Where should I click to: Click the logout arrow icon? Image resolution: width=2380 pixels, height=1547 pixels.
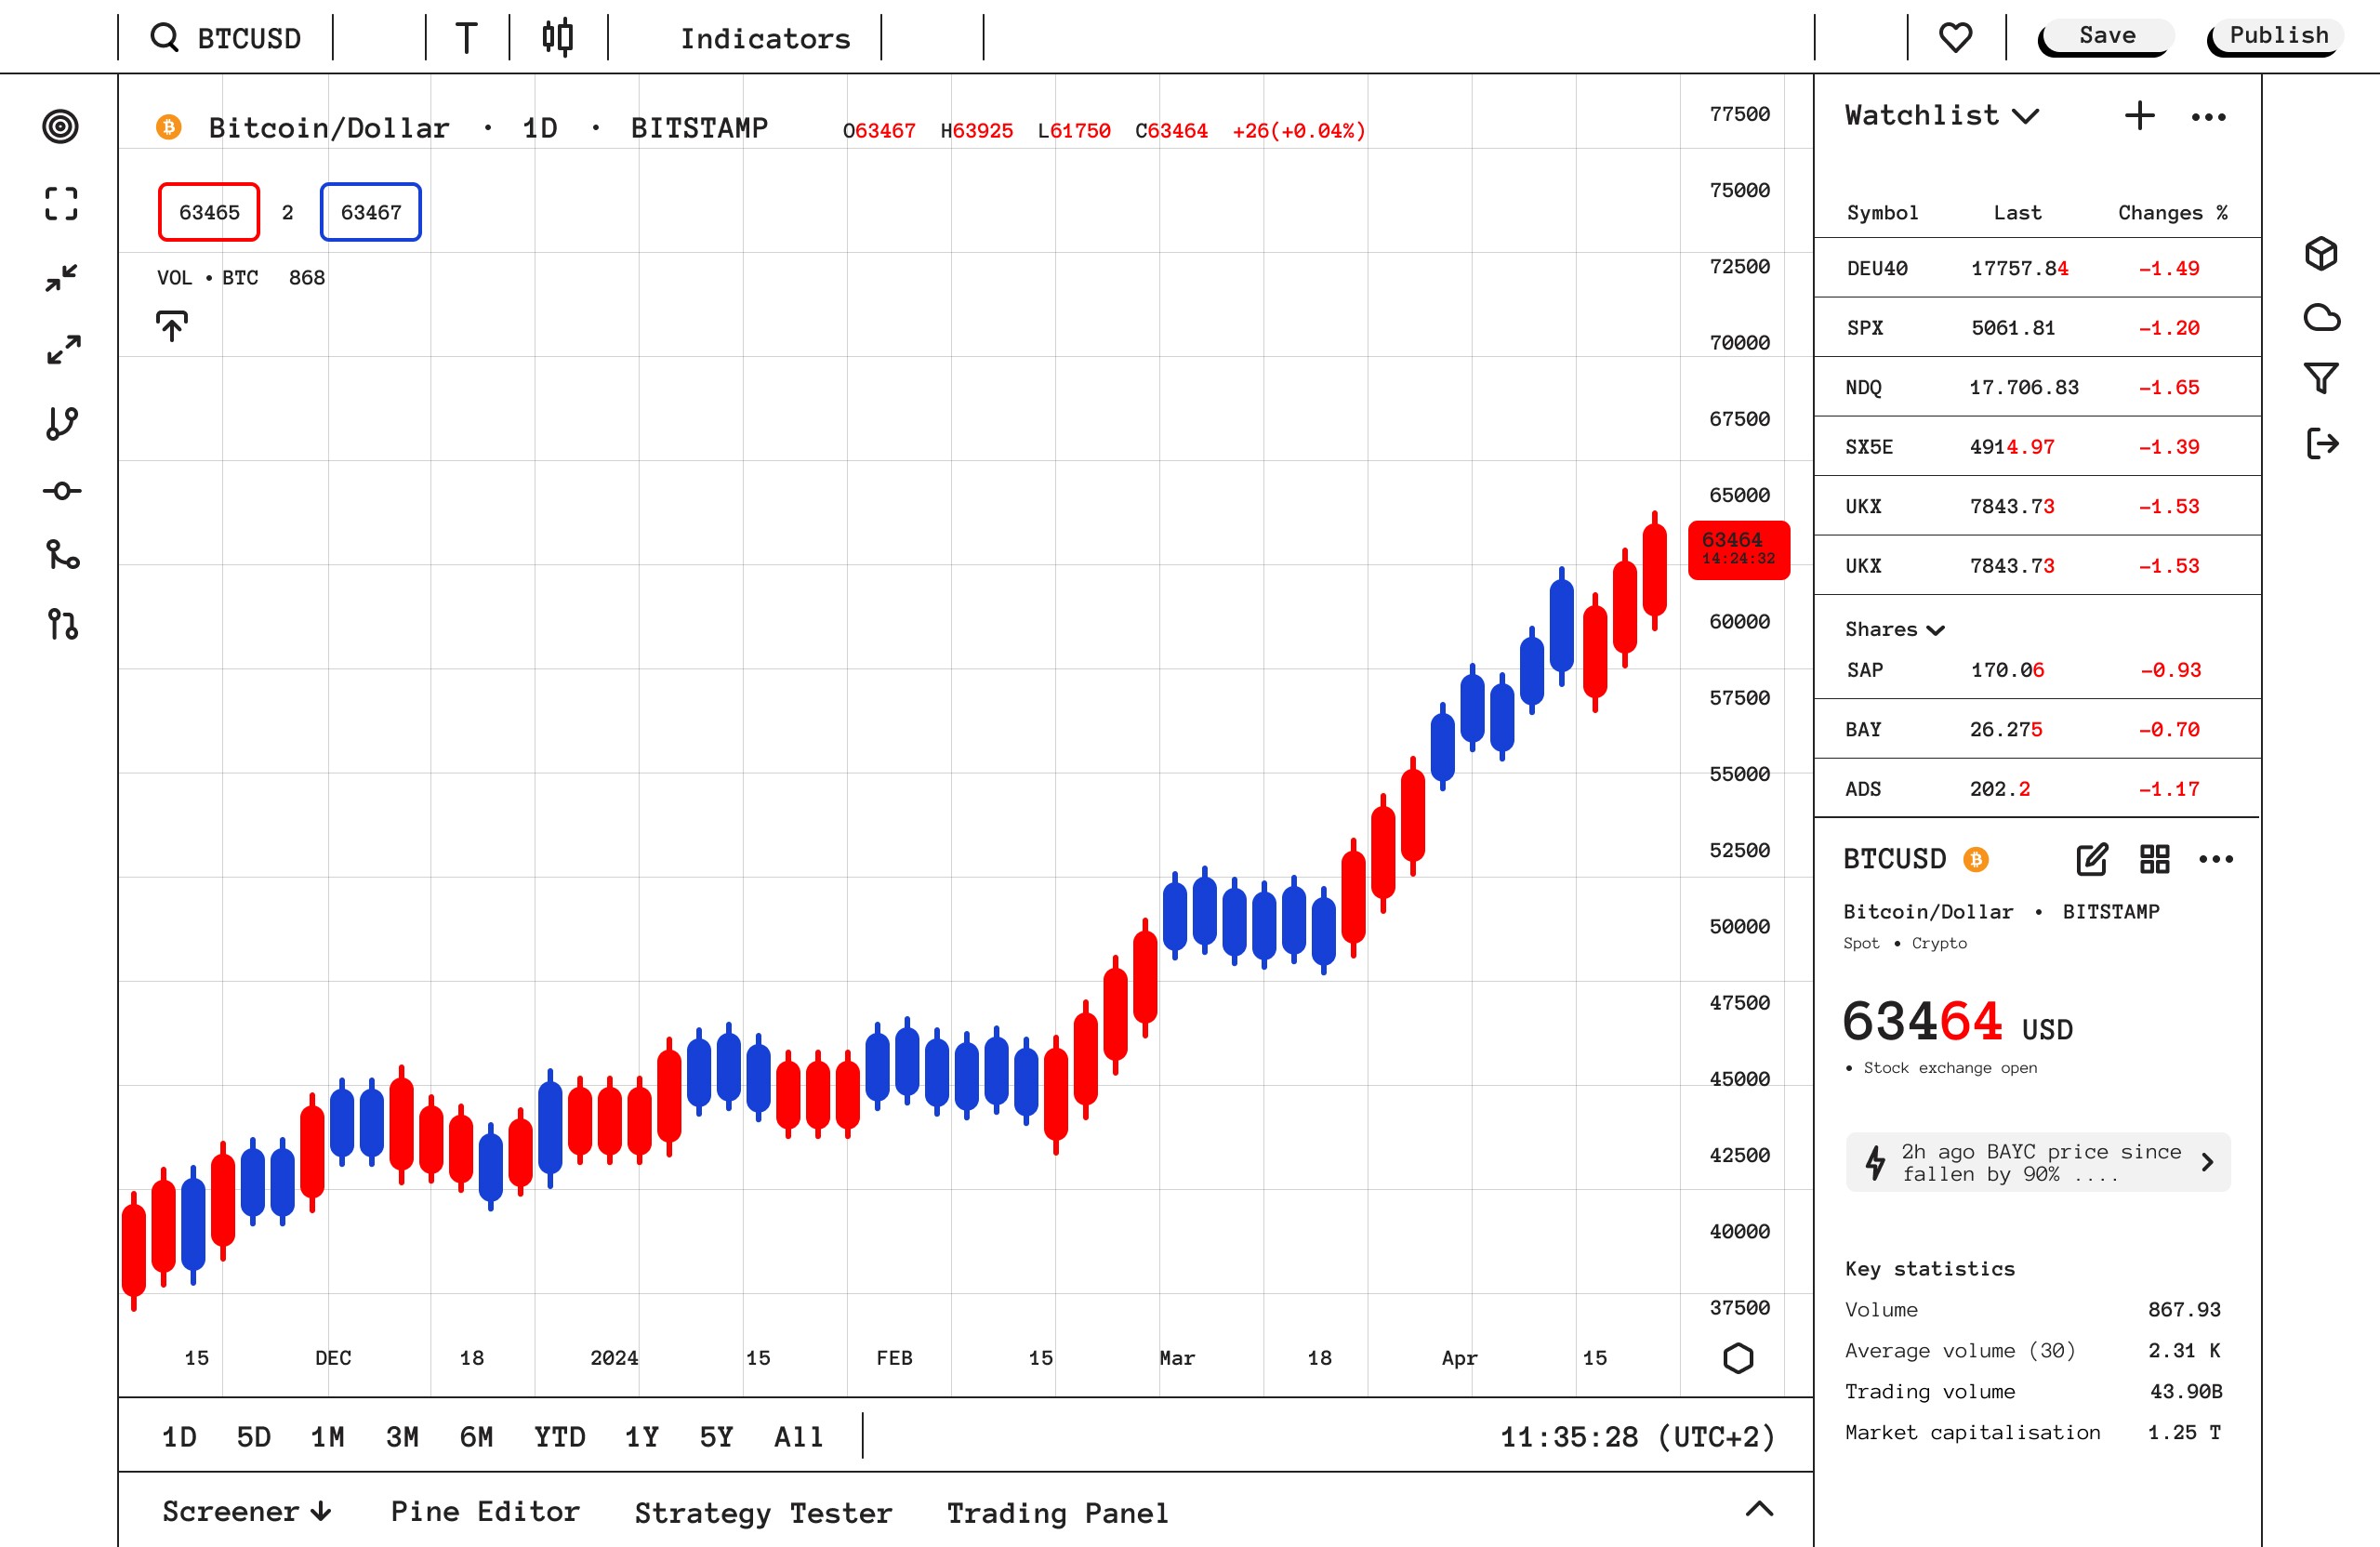click(2322, 443)
